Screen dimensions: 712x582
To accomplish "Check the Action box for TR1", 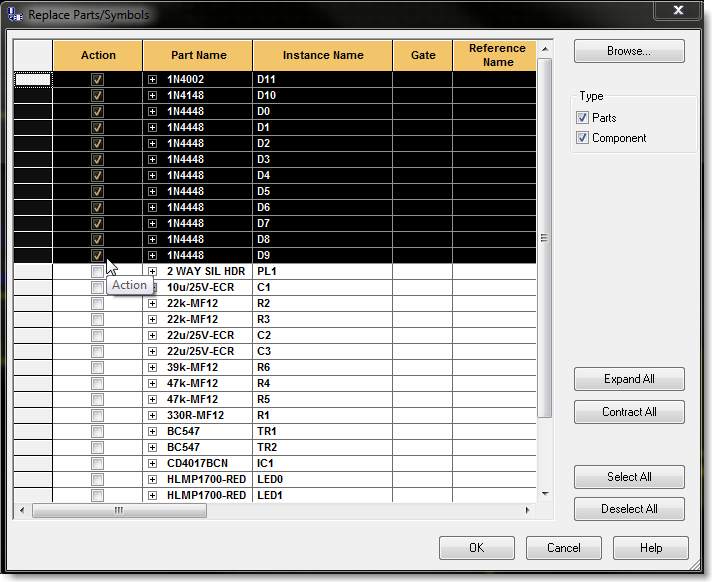I will (97, 431).
